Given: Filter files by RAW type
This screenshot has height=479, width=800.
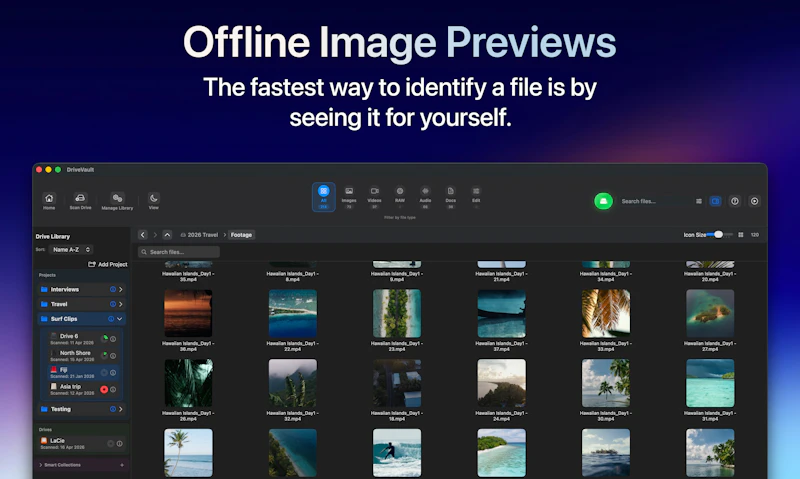Looking at the screenshot, I should 400,196.
